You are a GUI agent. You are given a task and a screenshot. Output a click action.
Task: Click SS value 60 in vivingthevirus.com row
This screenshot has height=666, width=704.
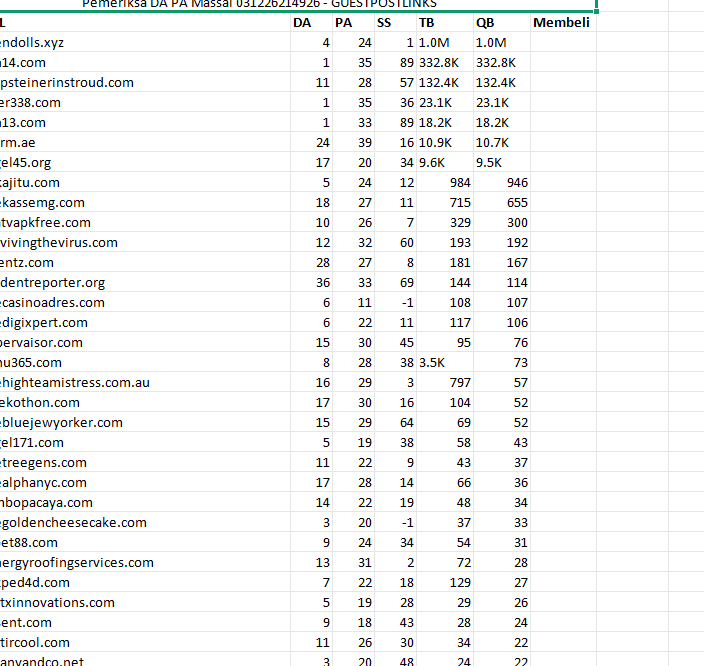click(x=395, y=243)
